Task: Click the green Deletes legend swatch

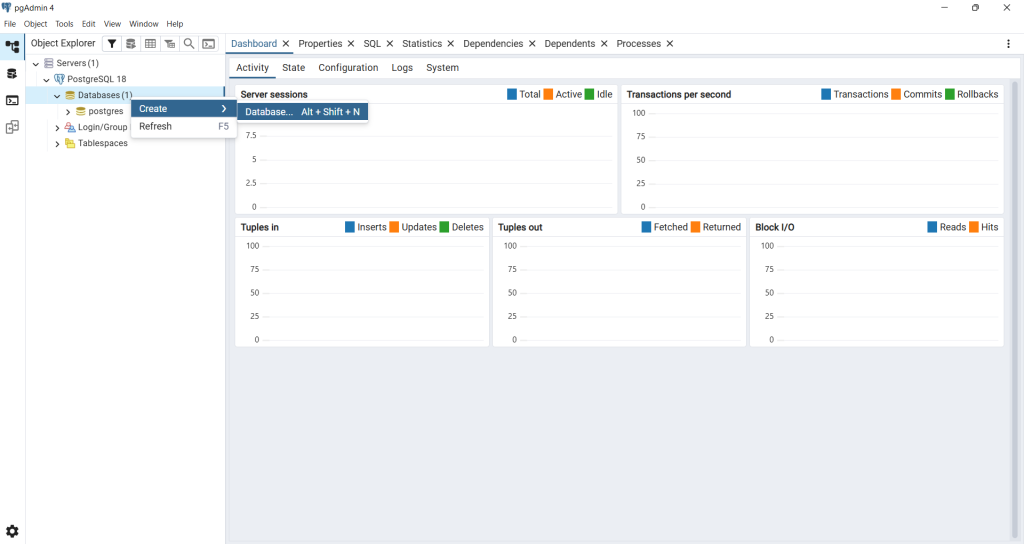Action: click(444, 227)
